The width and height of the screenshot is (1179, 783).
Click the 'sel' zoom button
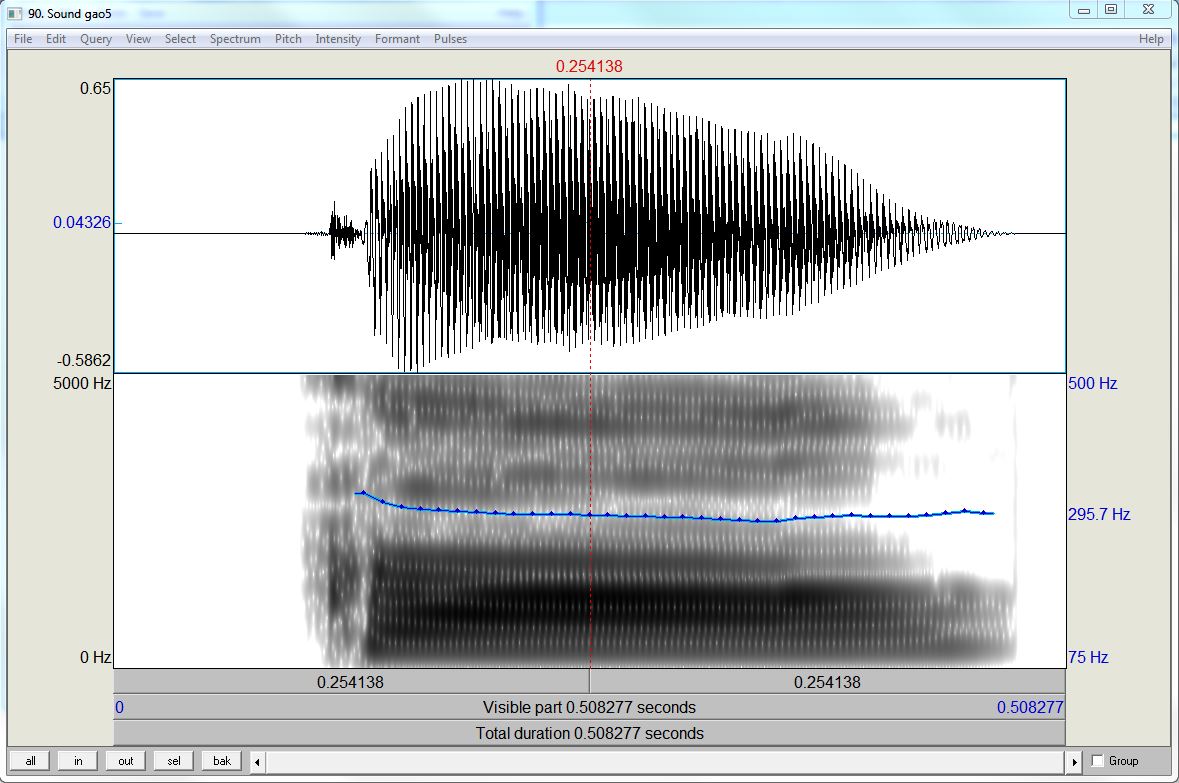pyautogui.click(x=174, y=761)
